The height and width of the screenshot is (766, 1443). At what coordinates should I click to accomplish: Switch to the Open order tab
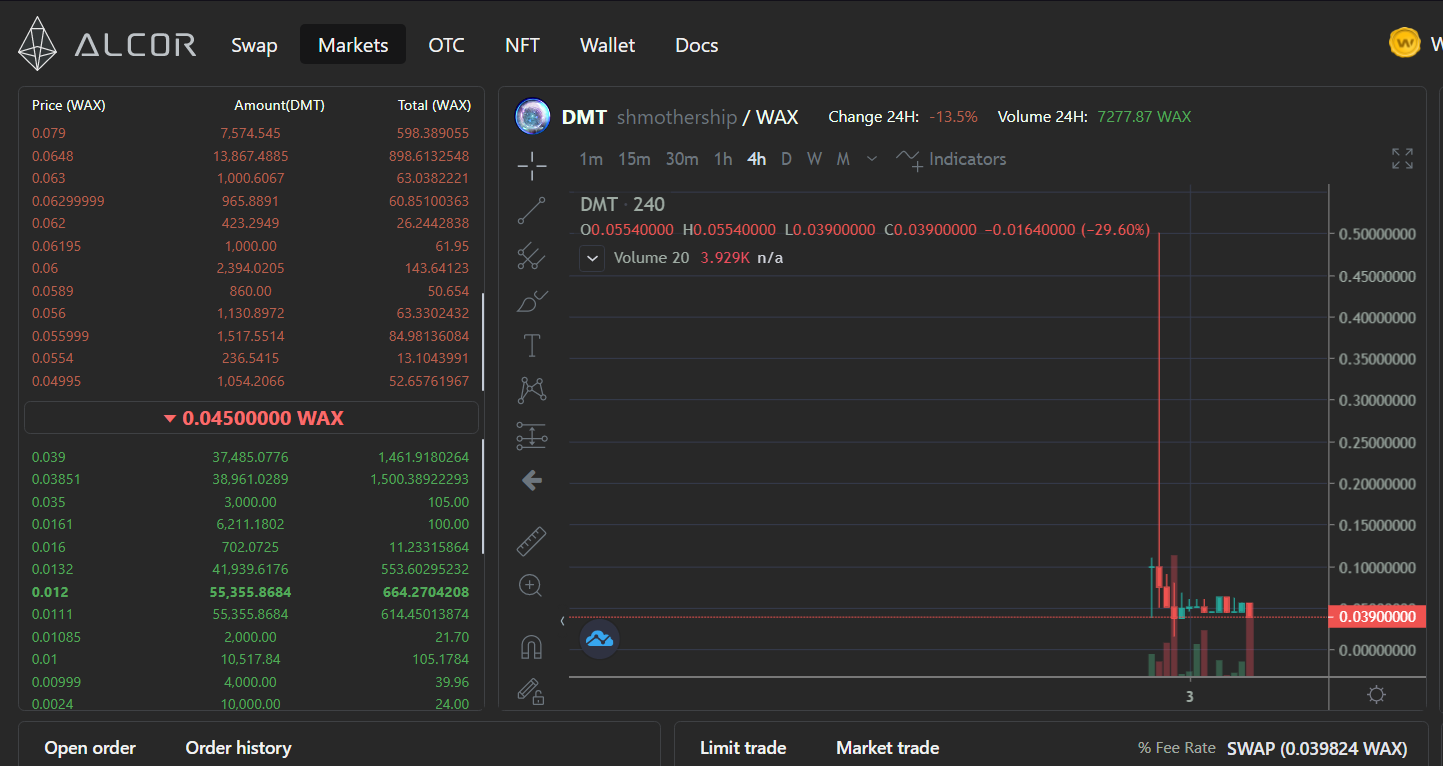click(90, 748)
